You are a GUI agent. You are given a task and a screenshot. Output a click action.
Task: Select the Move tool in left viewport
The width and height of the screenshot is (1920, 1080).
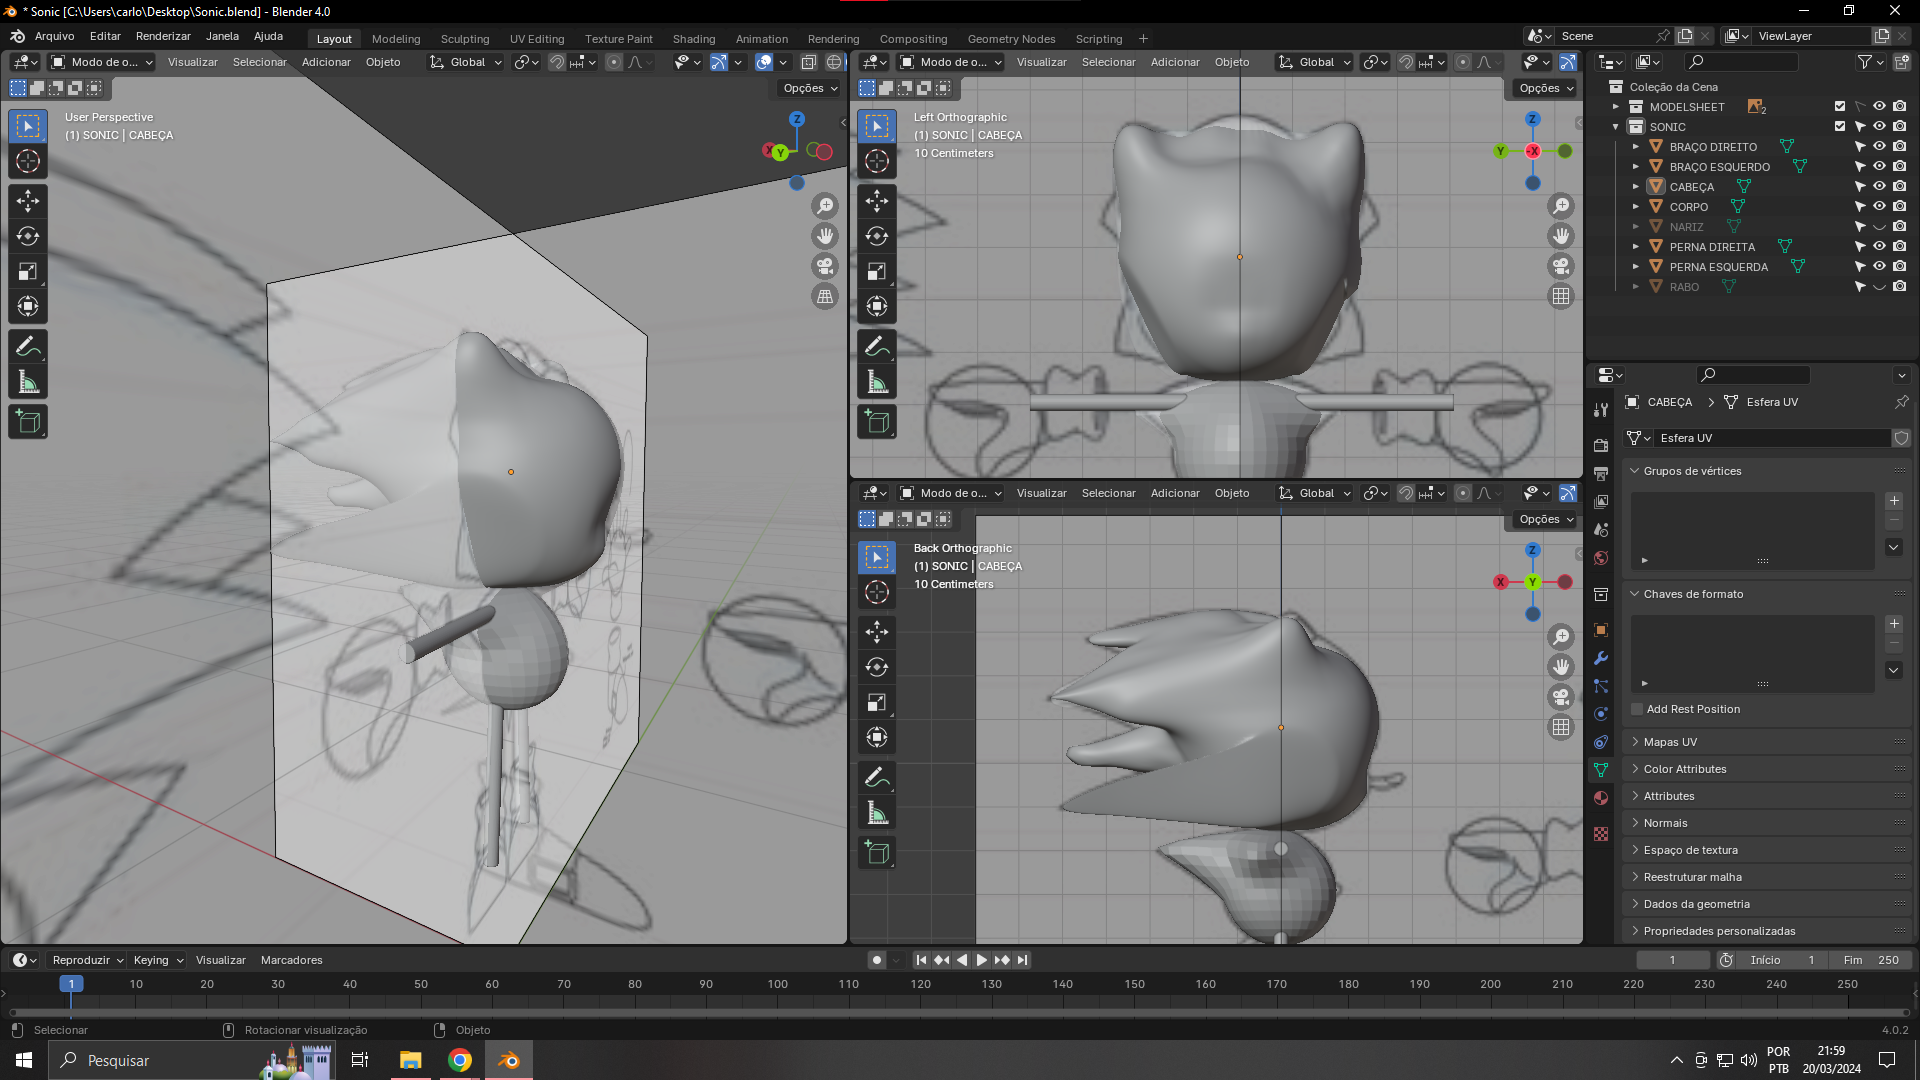28,201
